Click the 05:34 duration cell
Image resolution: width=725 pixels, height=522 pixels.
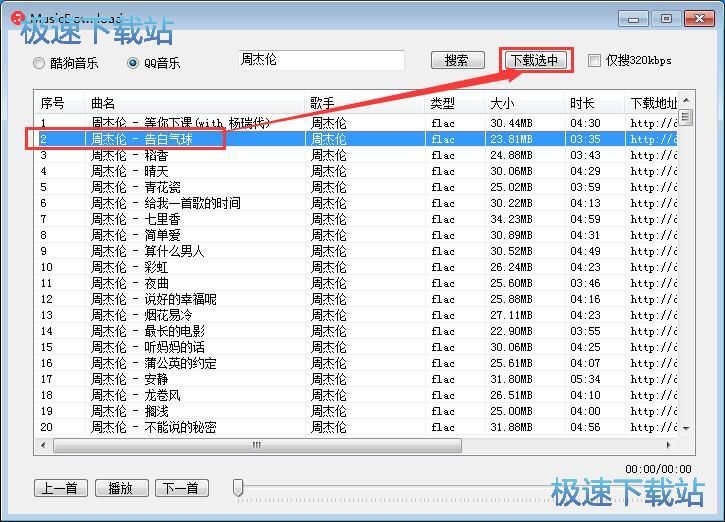coord(585,379)
